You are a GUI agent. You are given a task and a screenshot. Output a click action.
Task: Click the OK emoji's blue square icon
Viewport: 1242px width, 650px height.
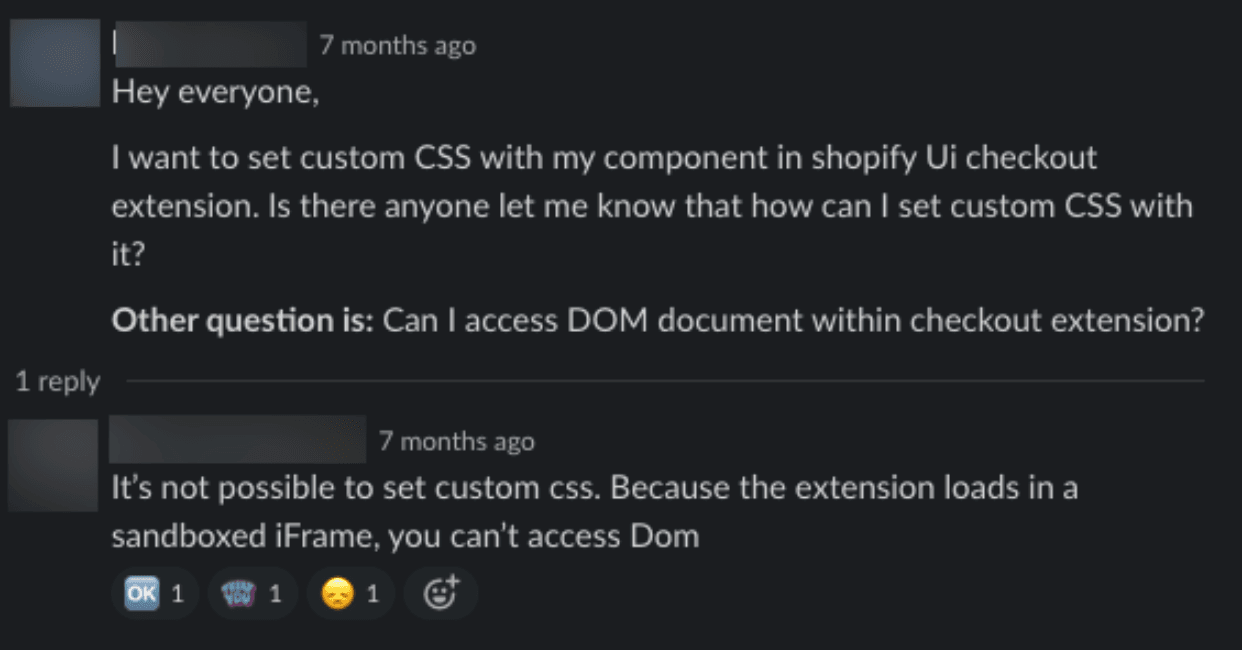point(142,592)
